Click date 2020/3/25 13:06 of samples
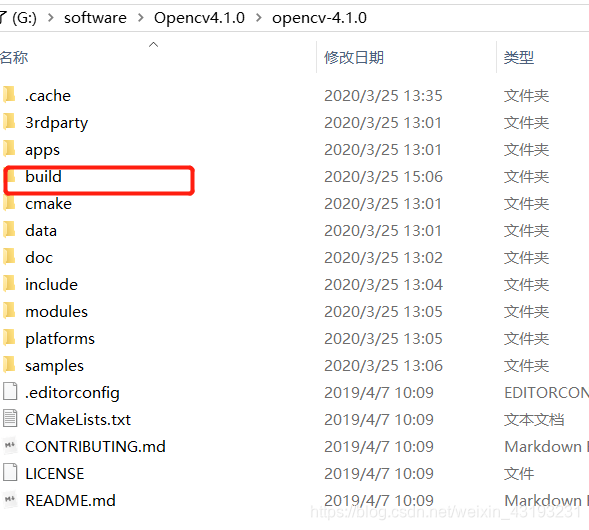589x530 pixels. [x=384, y=366]
